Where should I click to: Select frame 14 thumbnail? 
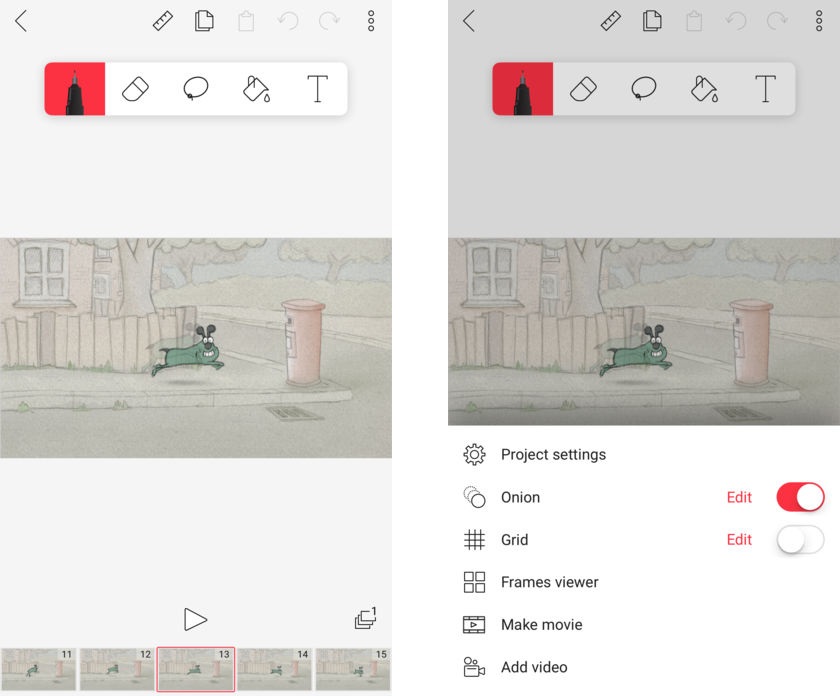click(x=274, y=669)
